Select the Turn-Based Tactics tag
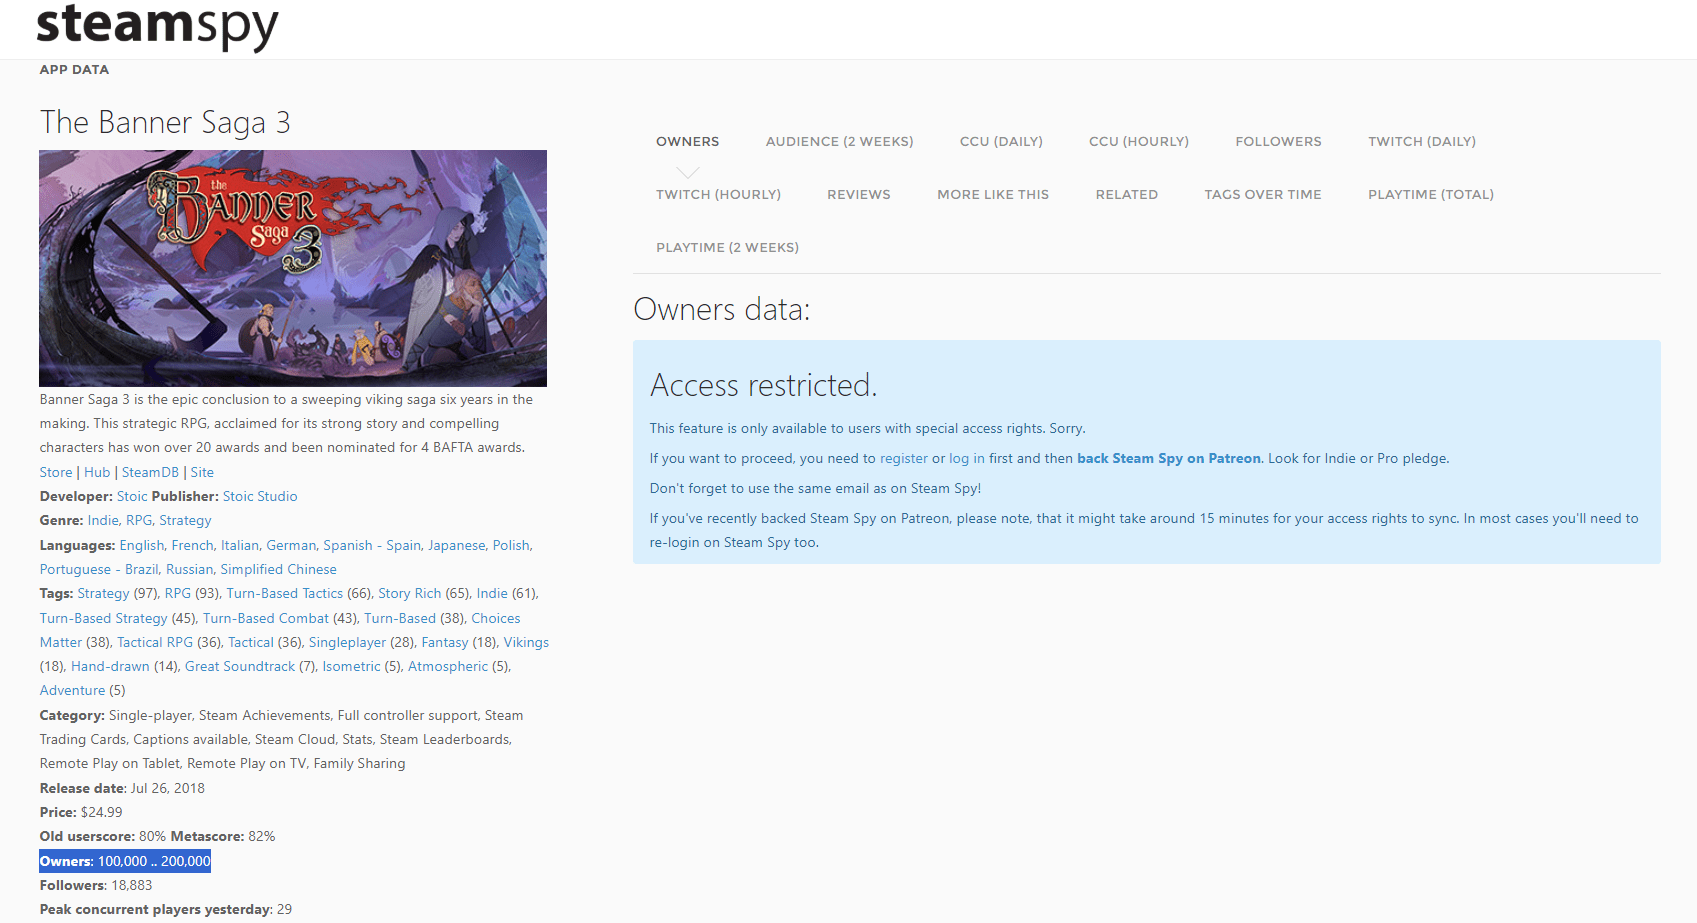The image size is (1697, 923). tap(284, 594)
